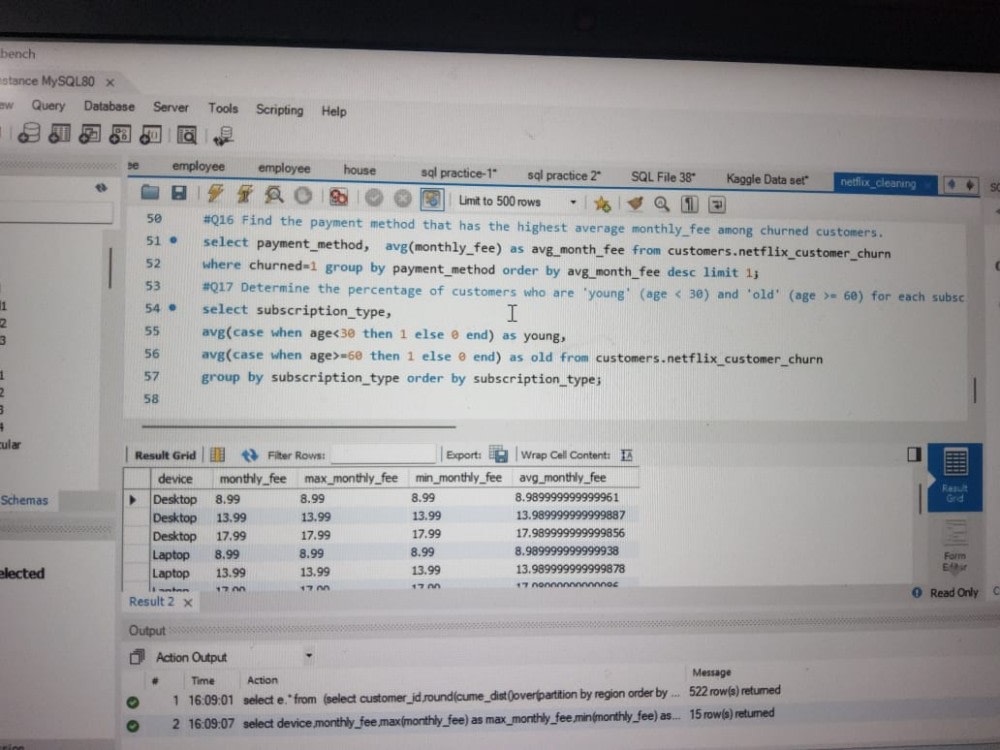Click the first Desktop row cell
The image size is (1000, 750).
175,499
